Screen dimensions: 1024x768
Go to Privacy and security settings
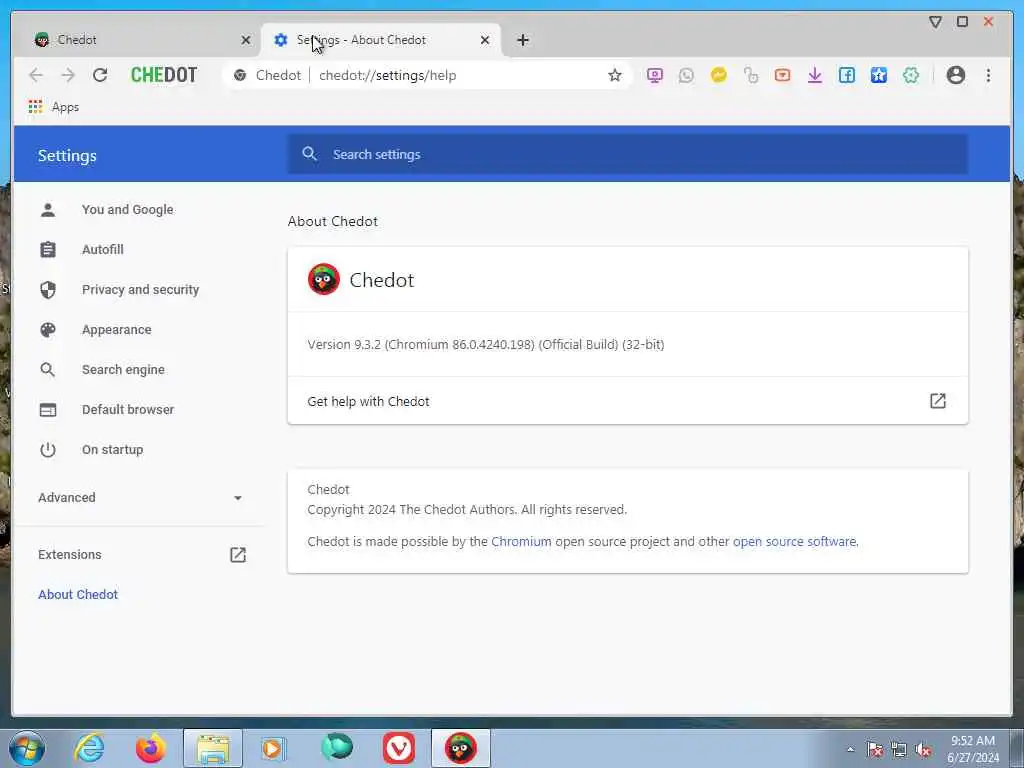[140, 289]
